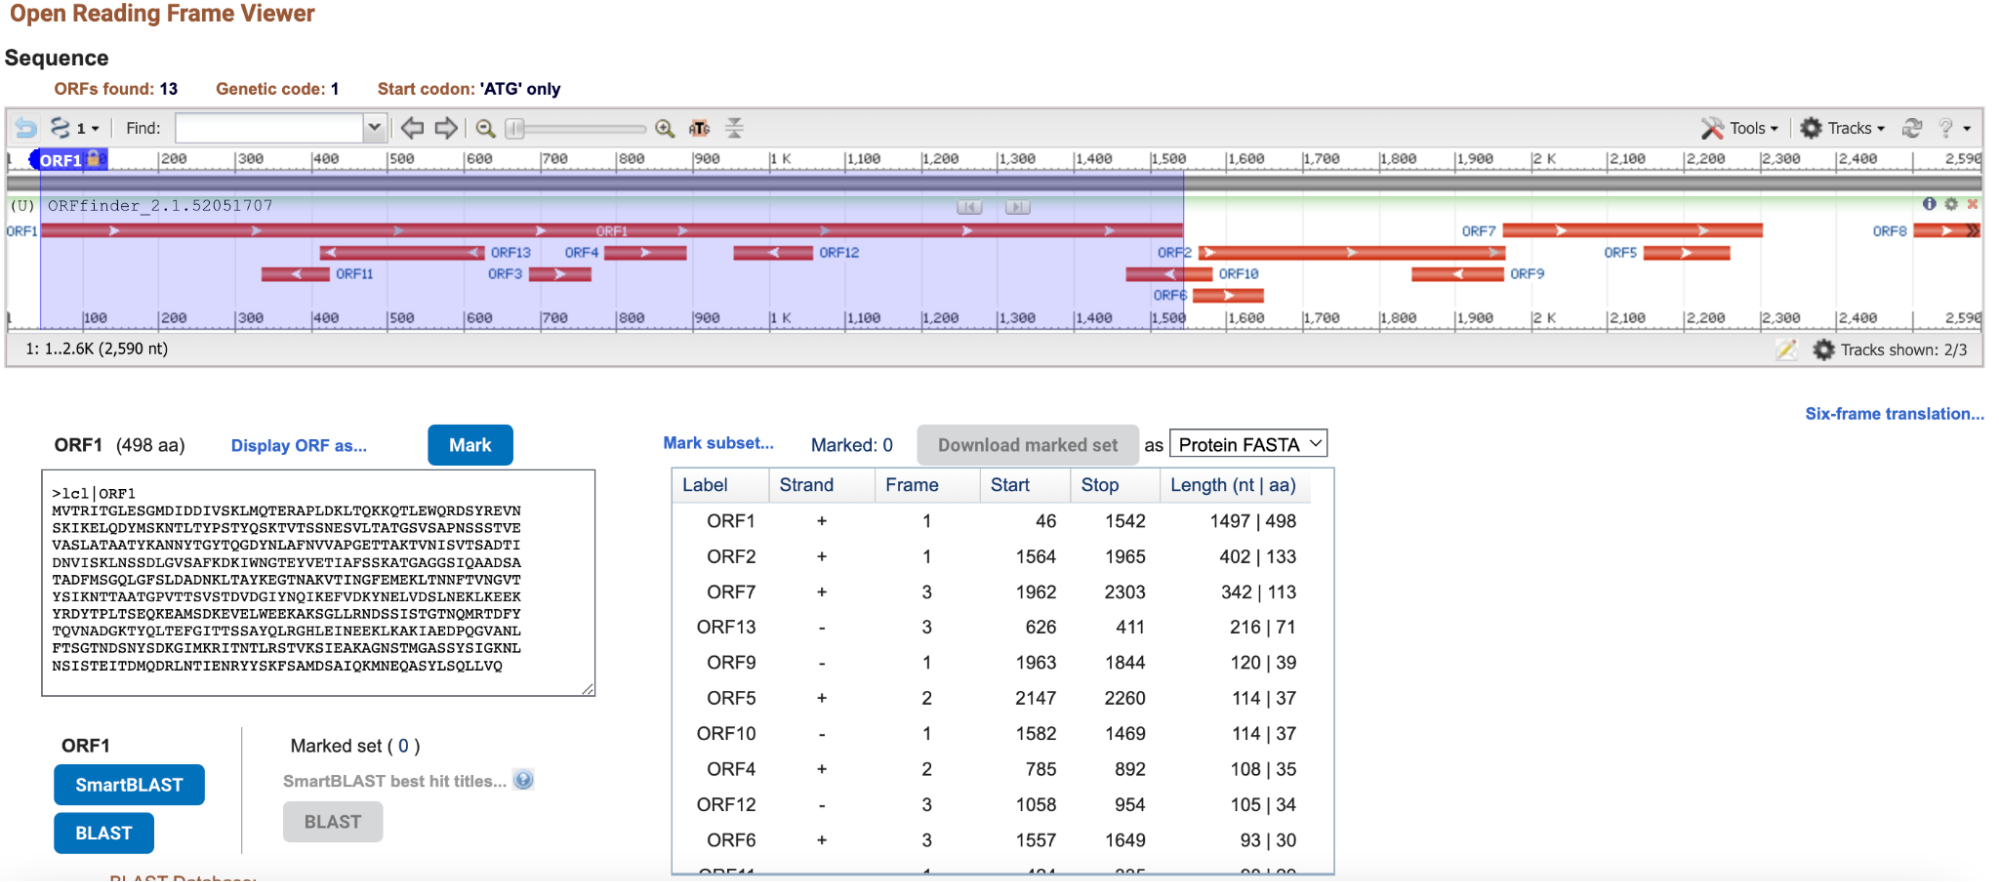This screenshot has width=1999, height=882.
Task: Expand the Find box dropdown arrow
Action: [x=374, y=128]
